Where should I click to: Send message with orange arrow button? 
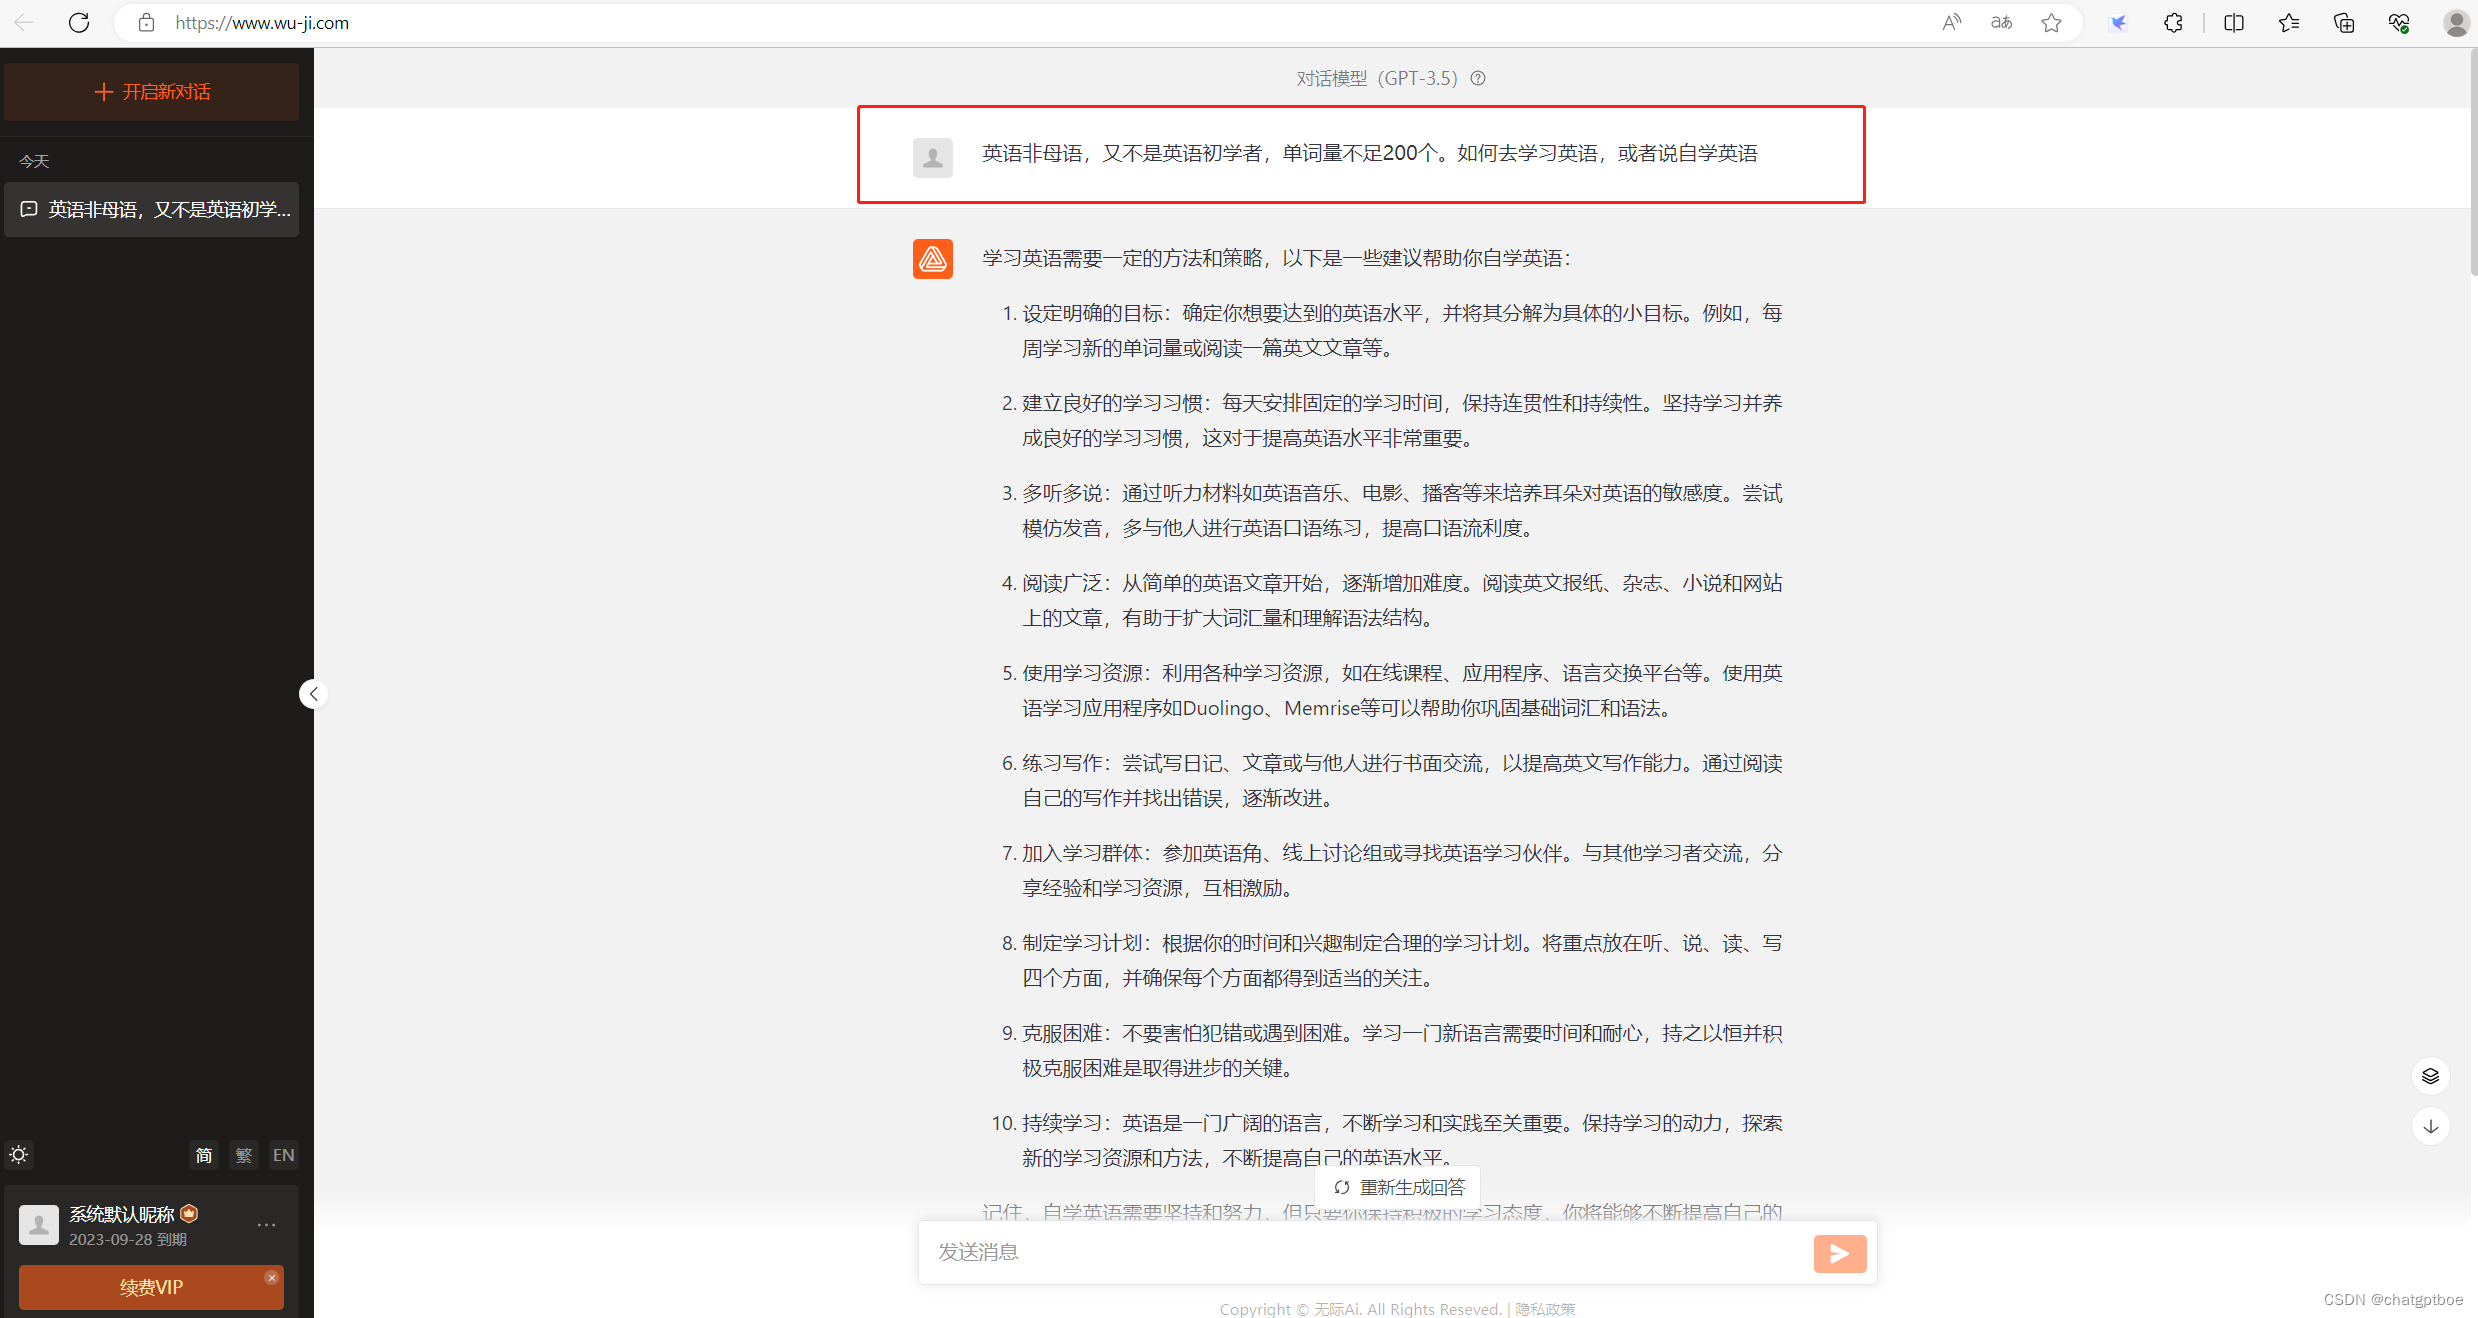tap(1840, 1253)
